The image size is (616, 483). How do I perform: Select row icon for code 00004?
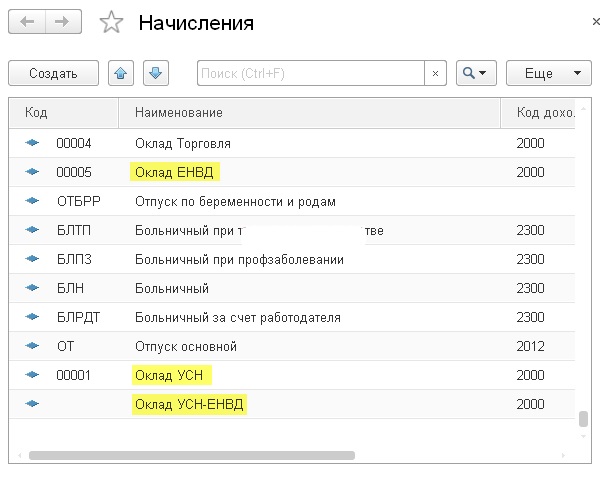pyautogui.click(x=32, y=143)
